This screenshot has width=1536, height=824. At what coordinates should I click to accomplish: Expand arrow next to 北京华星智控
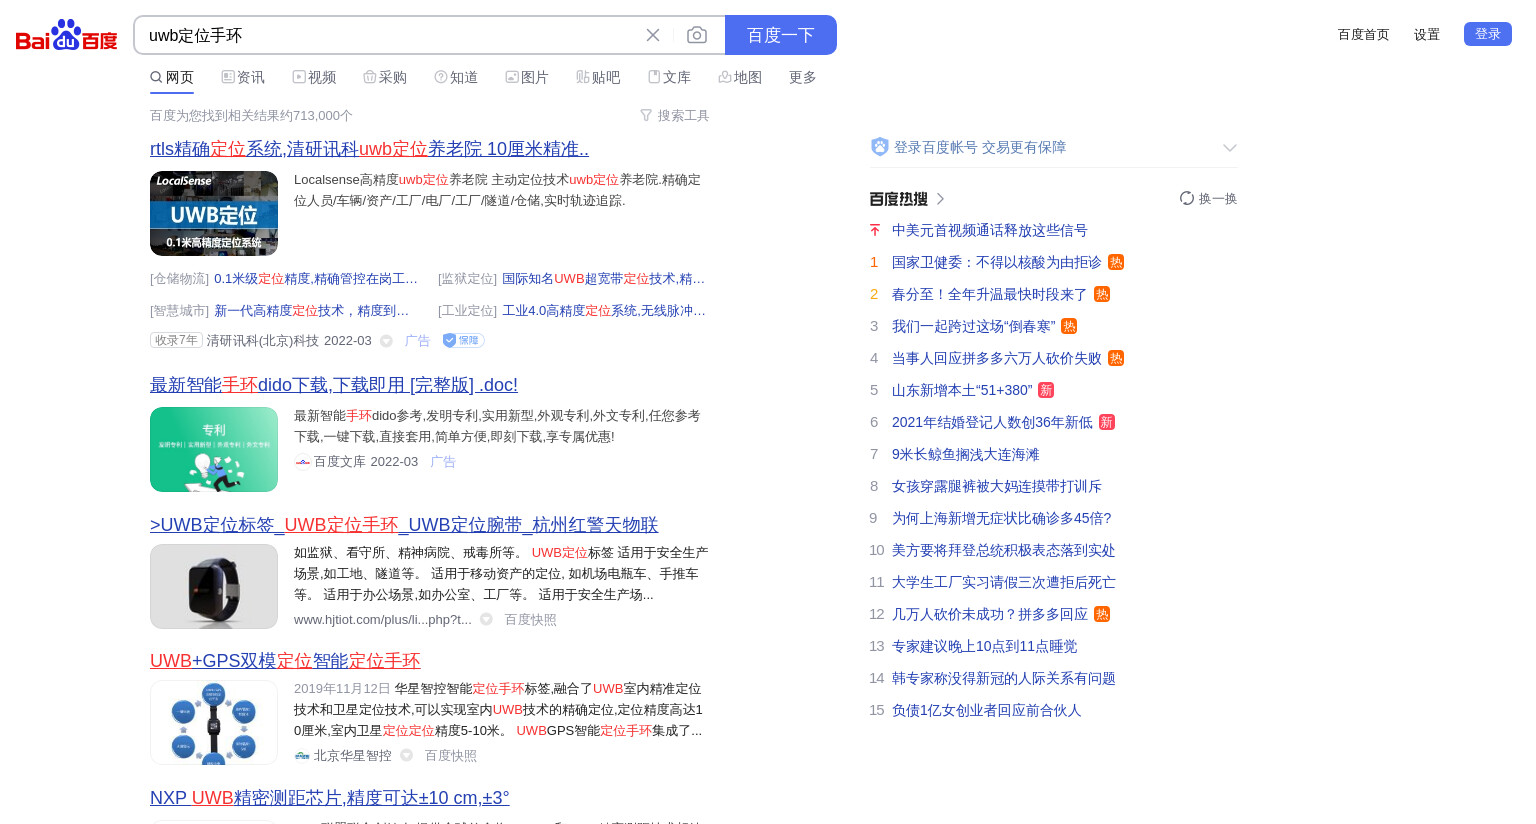406,756
